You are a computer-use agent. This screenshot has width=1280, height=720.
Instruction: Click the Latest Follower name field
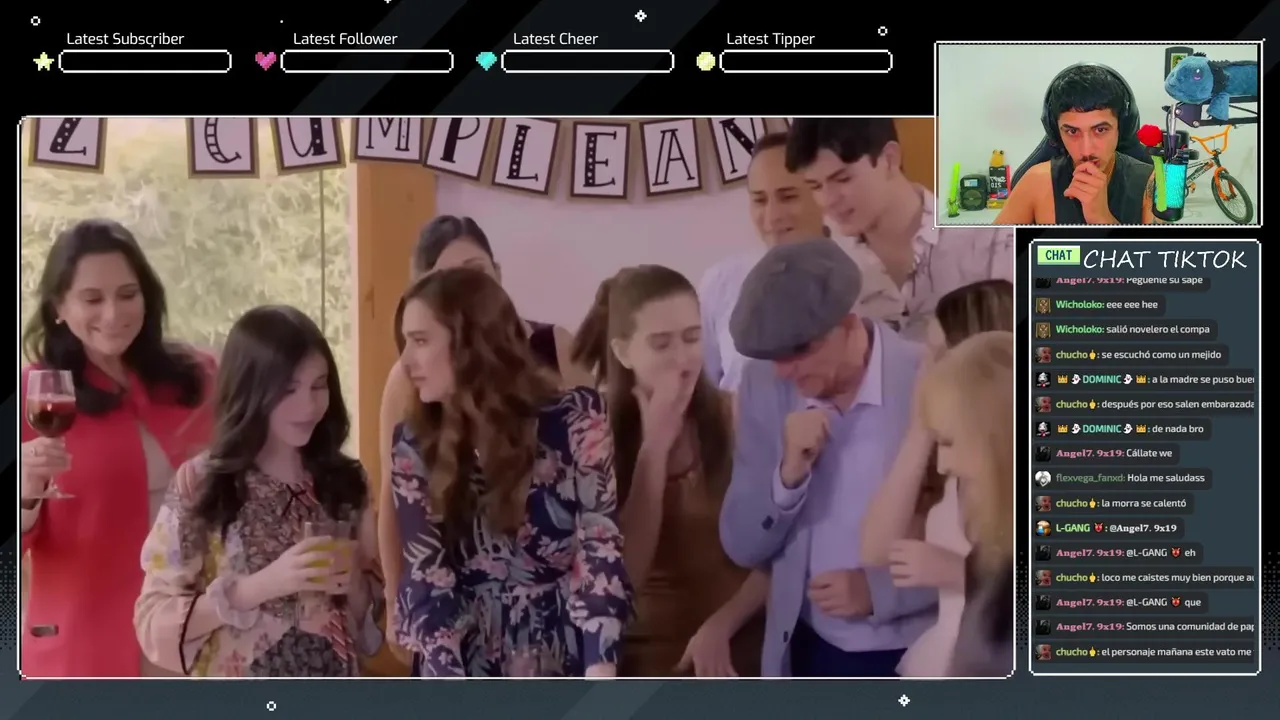pyautogui.click(x=367, y=62)
